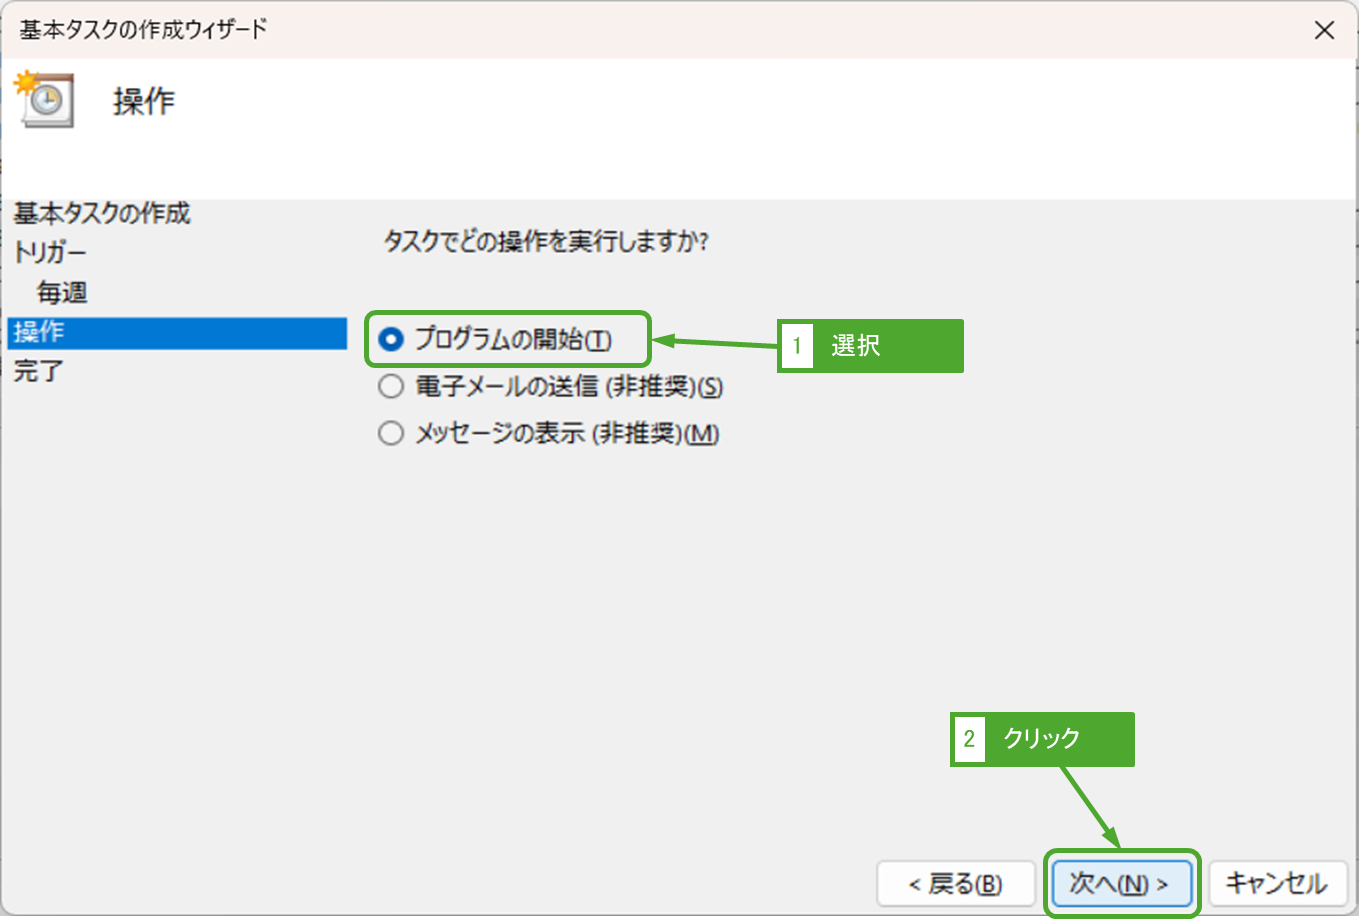Screen dimensions: 1359x919
Task: Click the 基本タスクの作成ウィザード title bar text
Action: (x=144, y=30)
